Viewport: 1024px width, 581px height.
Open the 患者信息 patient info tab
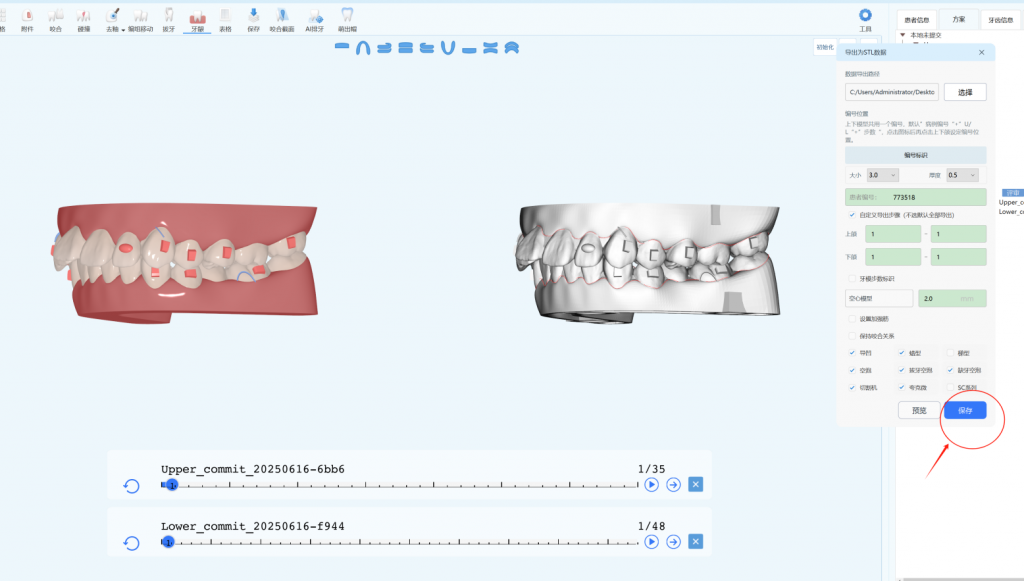tap(916, 20)
